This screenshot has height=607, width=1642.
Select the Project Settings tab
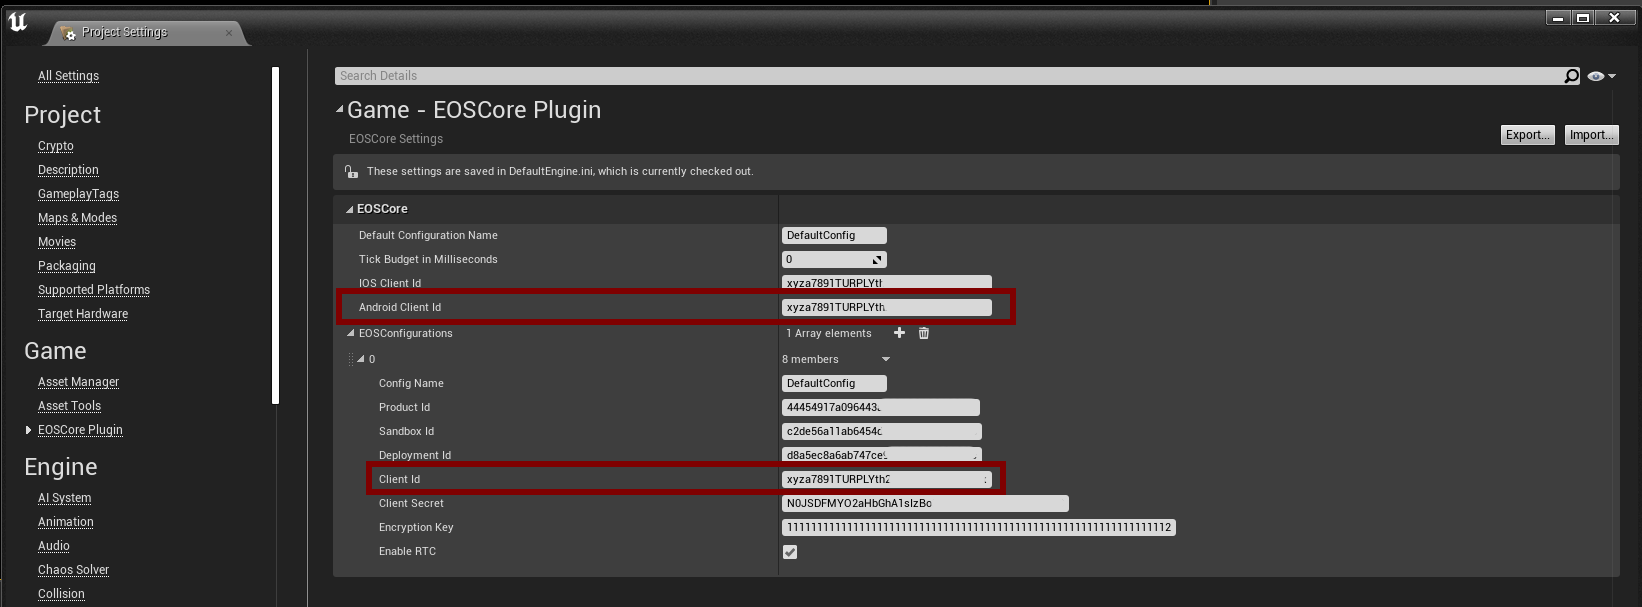pos(146,32)
